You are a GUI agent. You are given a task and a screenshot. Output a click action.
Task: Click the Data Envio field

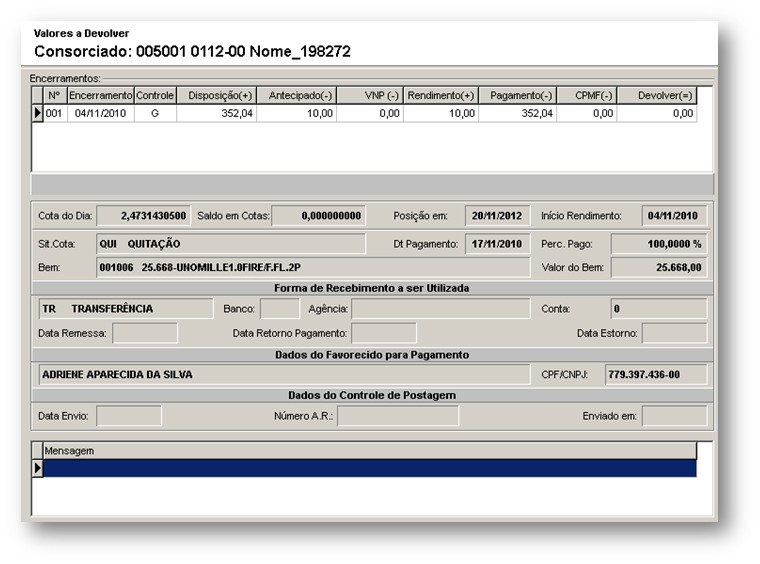tap(129, 416)
